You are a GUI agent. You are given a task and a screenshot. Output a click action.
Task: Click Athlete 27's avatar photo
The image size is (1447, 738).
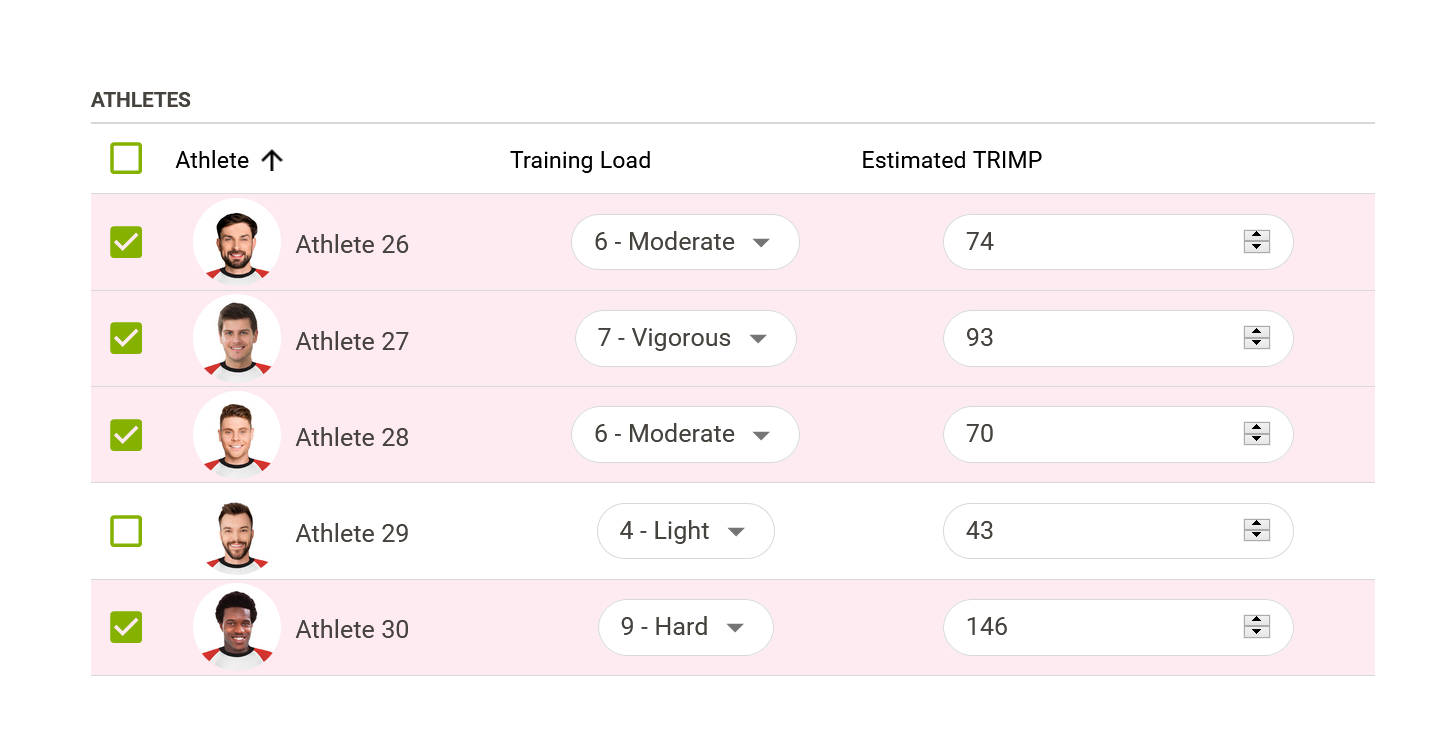(237, 338)
